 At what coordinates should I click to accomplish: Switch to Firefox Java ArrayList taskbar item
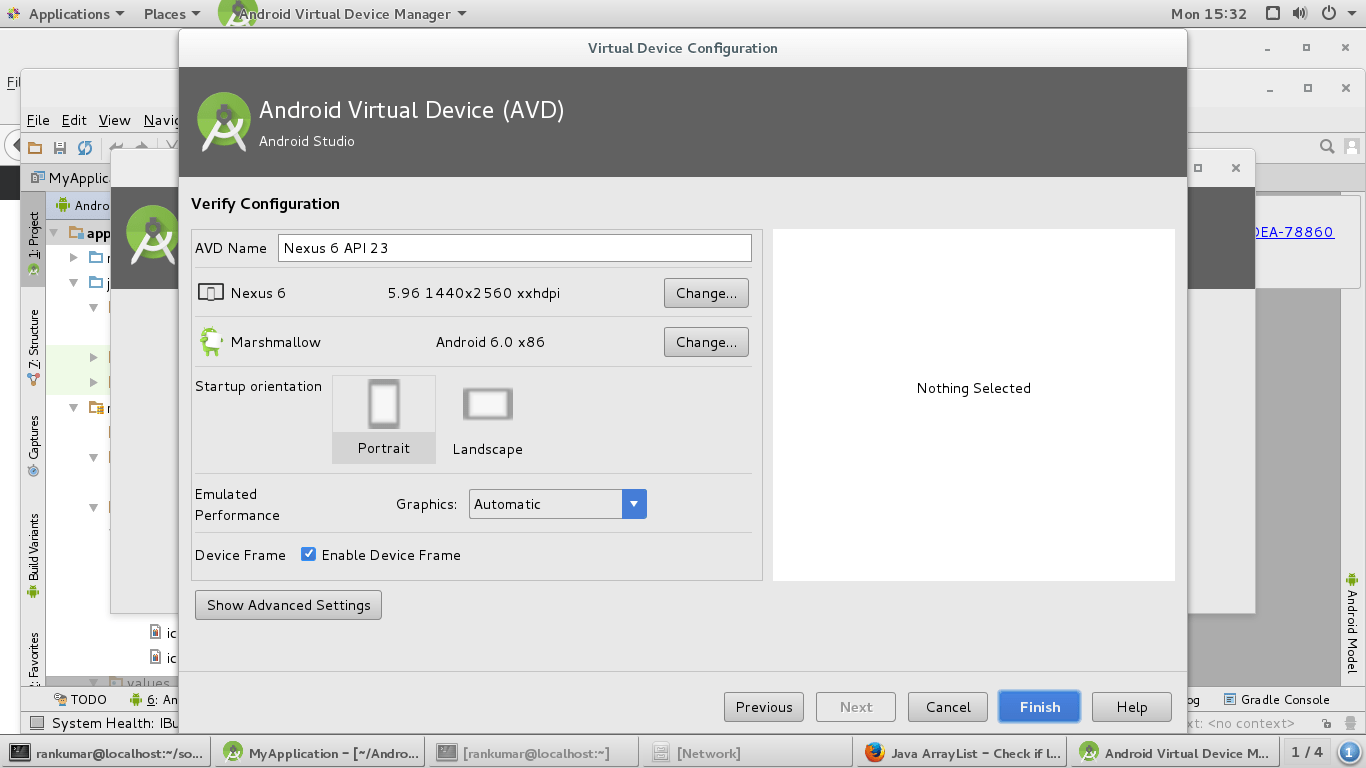pos(962,753)
